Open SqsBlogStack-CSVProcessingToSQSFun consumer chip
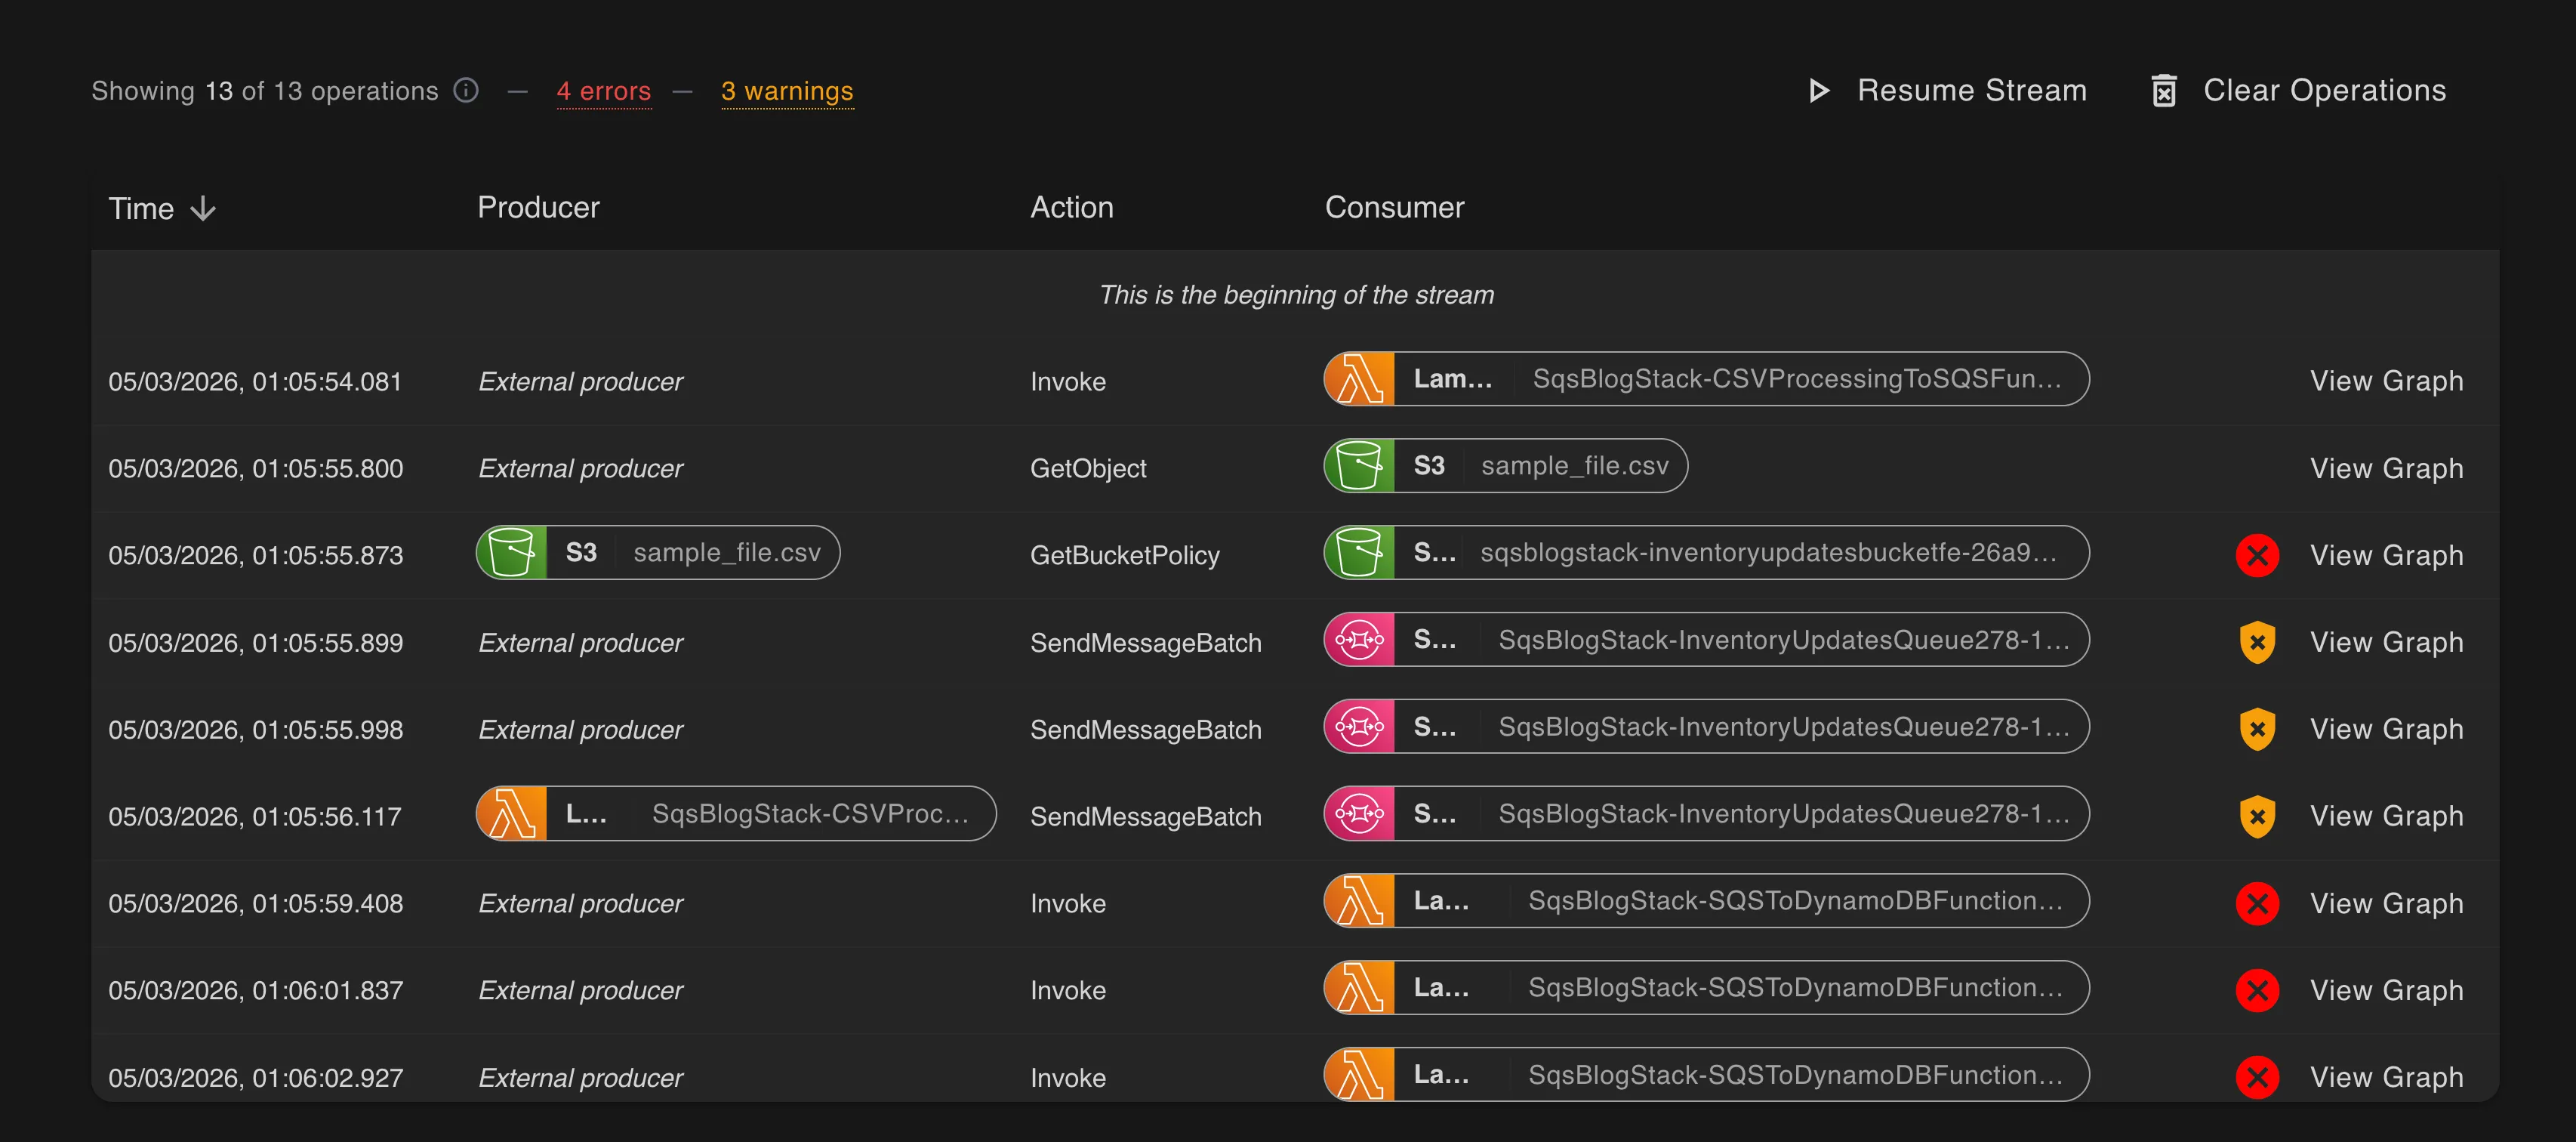The image size is (2576, 1142). pos(1706,379)
